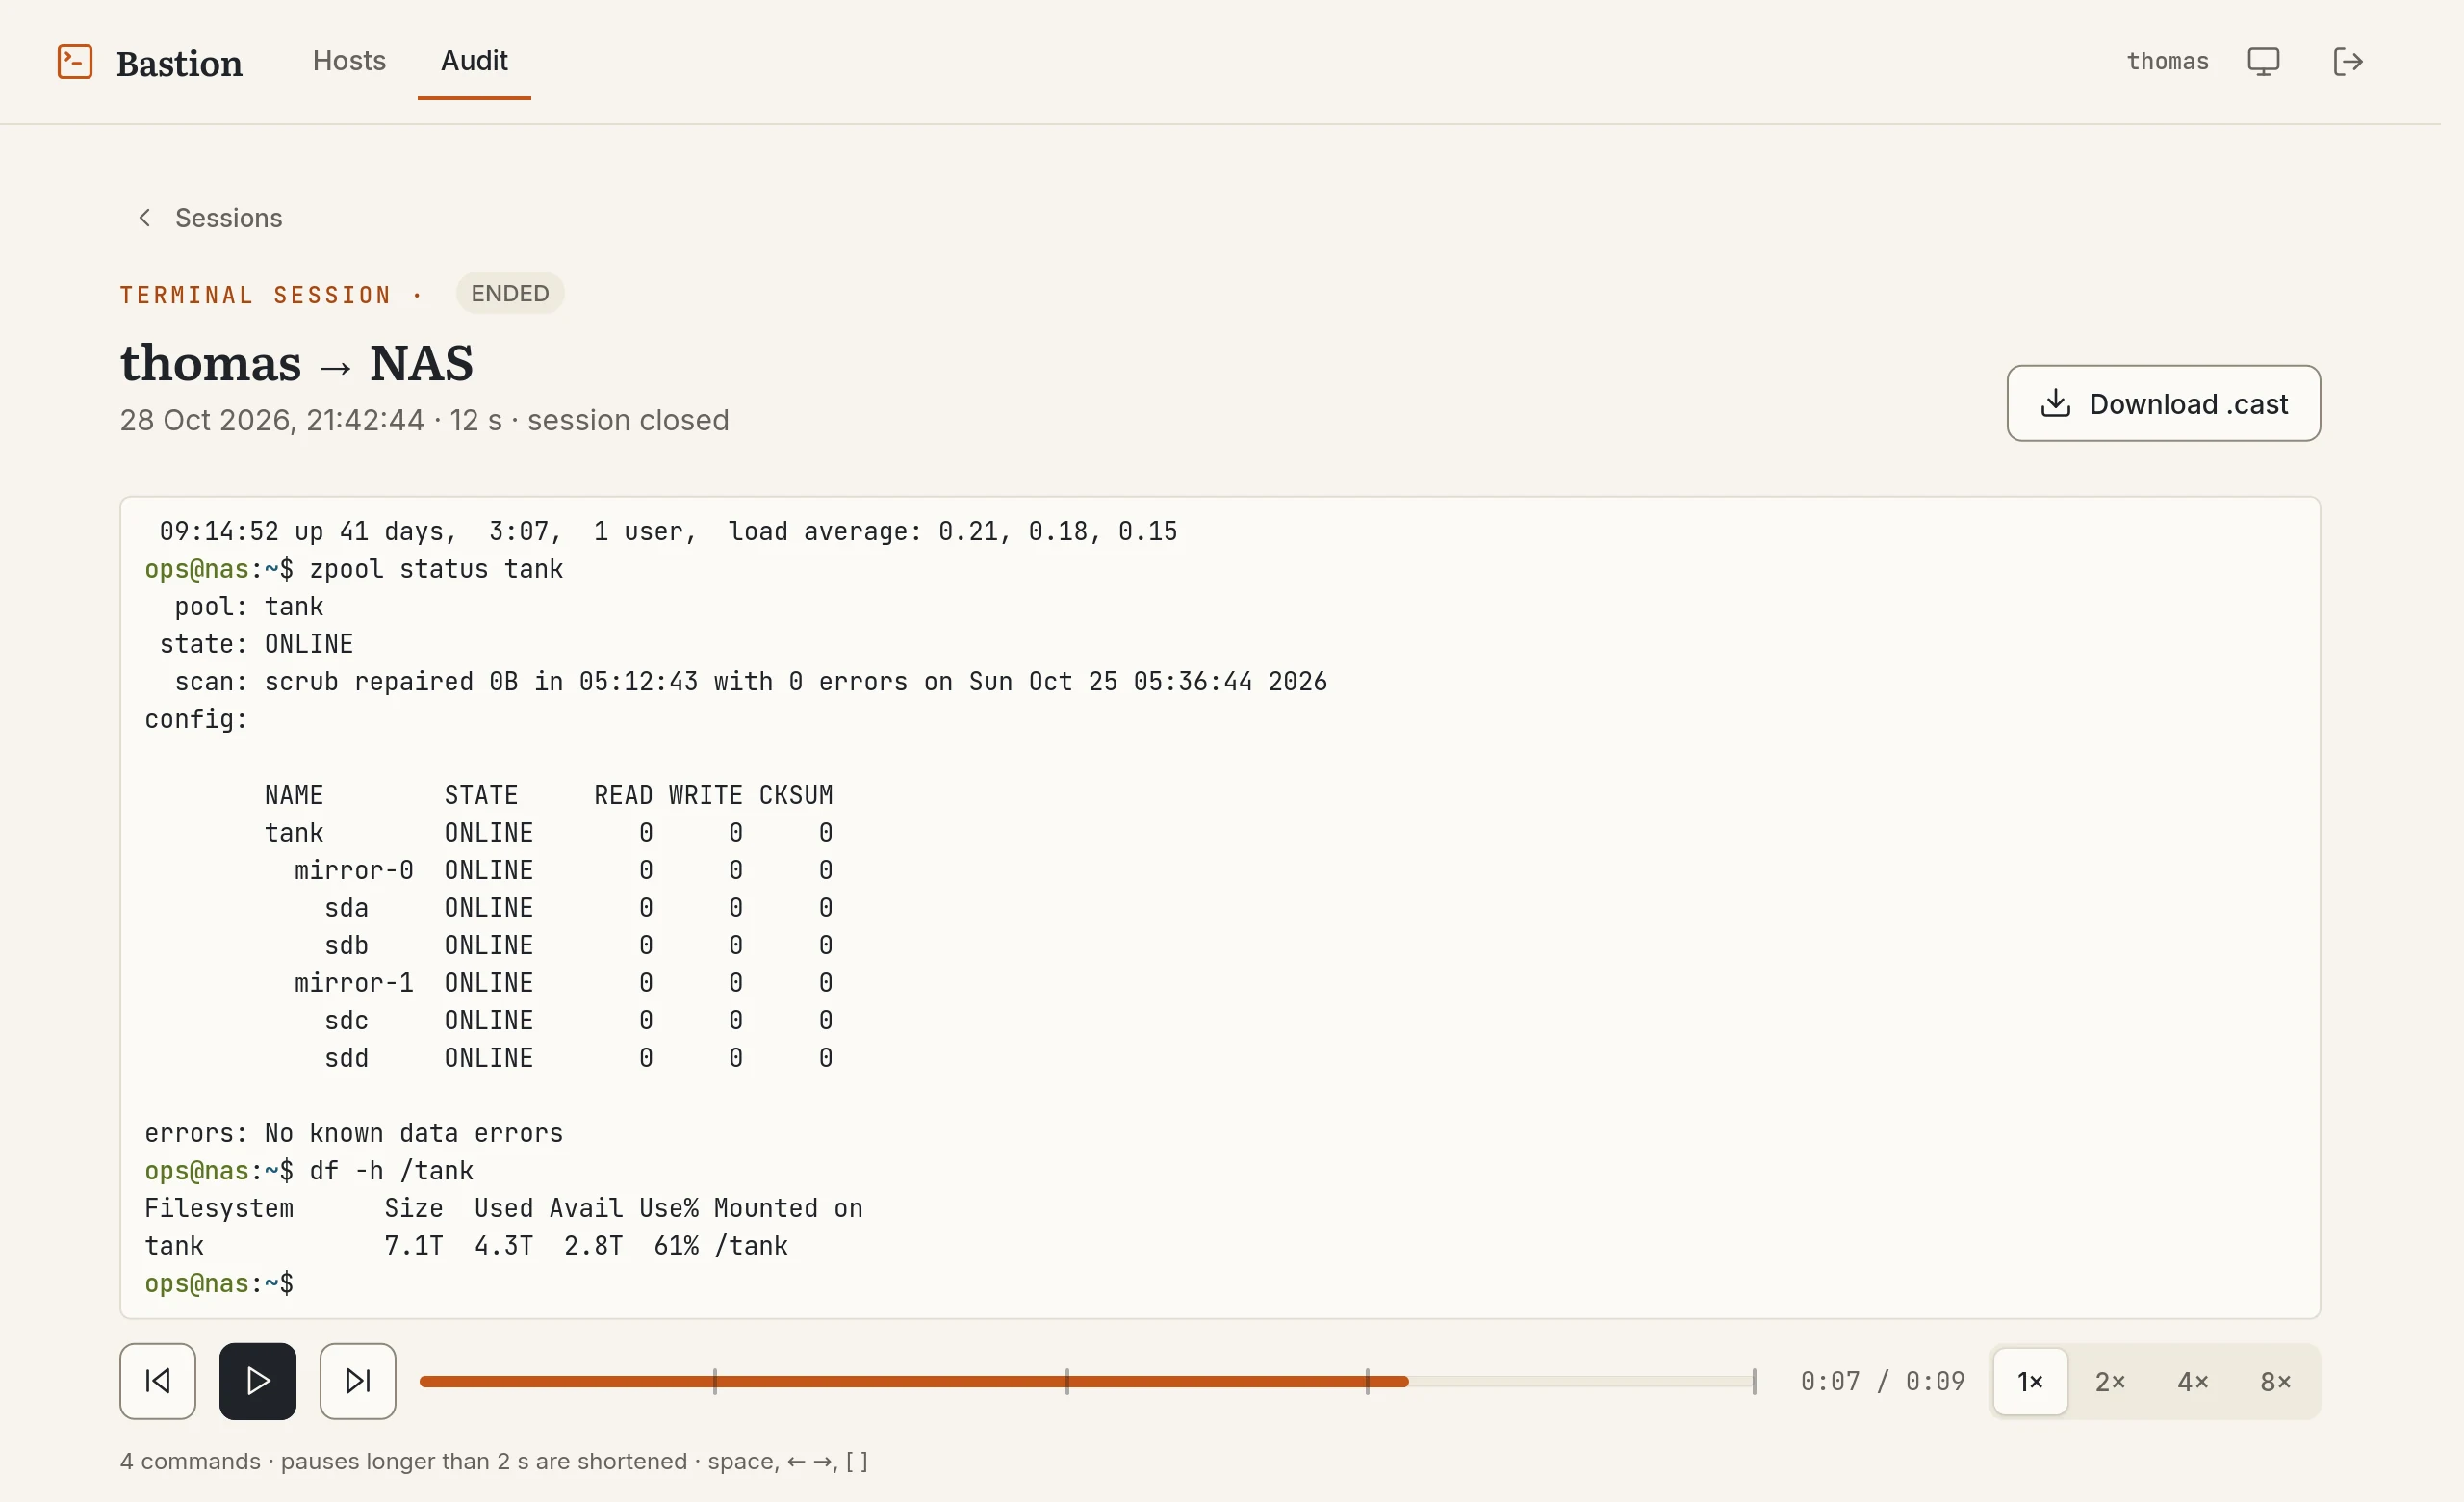The image size is (2464, 1502).
Task: Click the sign out icon
Action: [x=2347, y=61]
